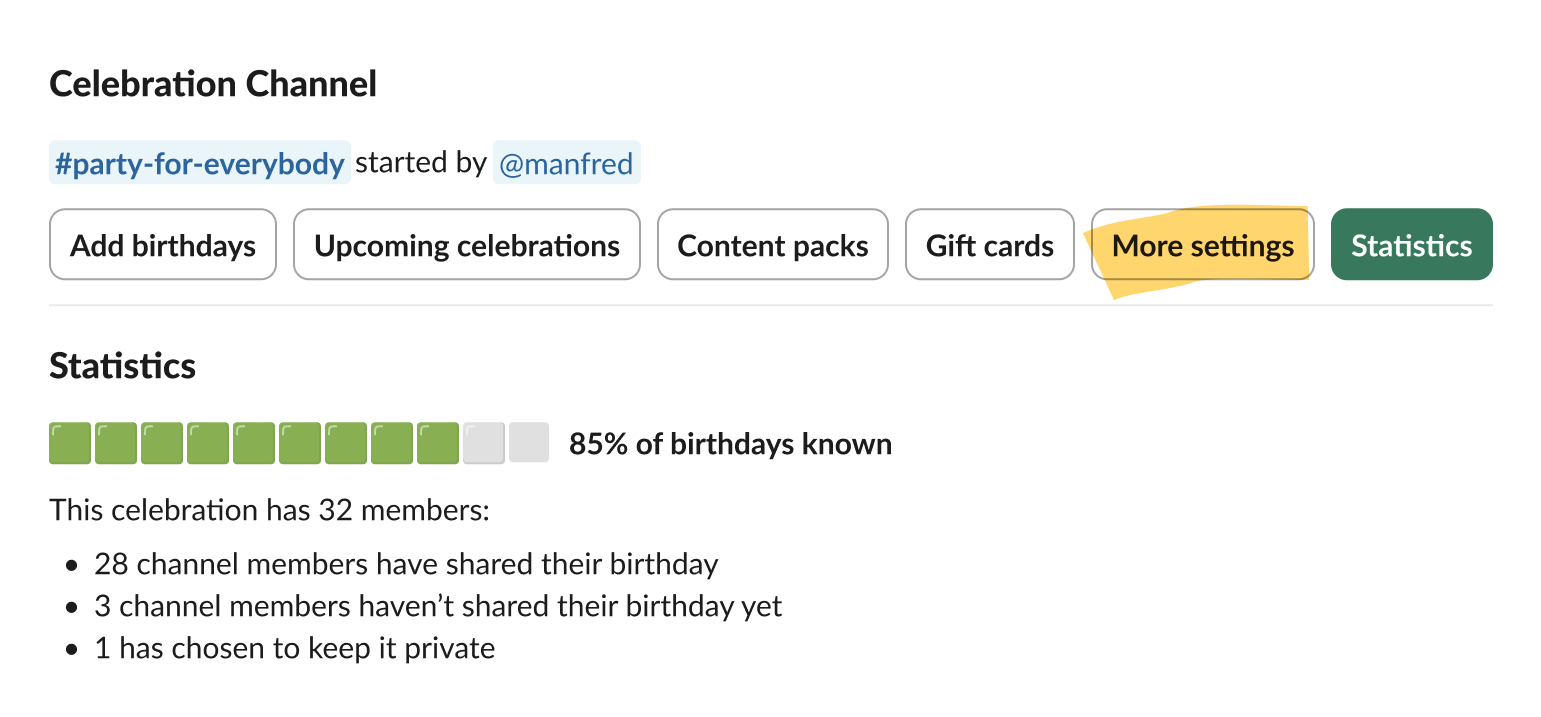Screen dimensions: 1541x717
Task: Click the Statistics section heading
Action: 122,366
